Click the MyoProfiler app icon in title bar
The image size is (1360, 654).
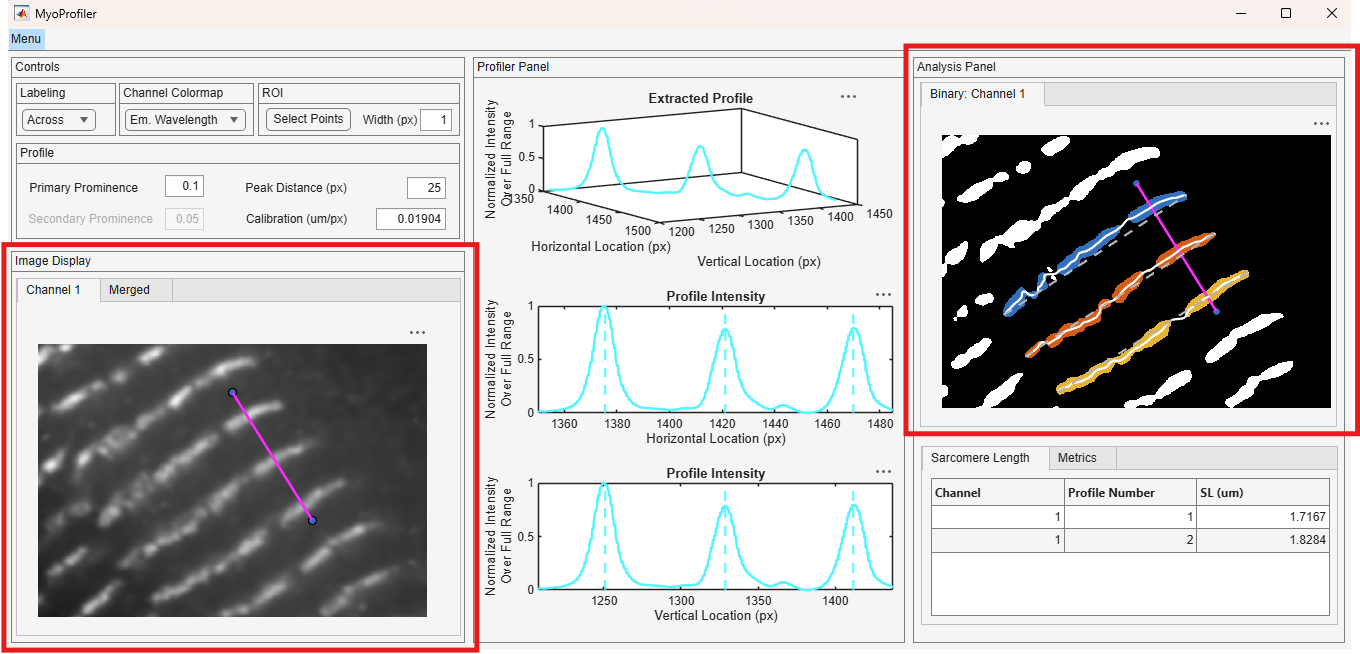coord(21,13)
